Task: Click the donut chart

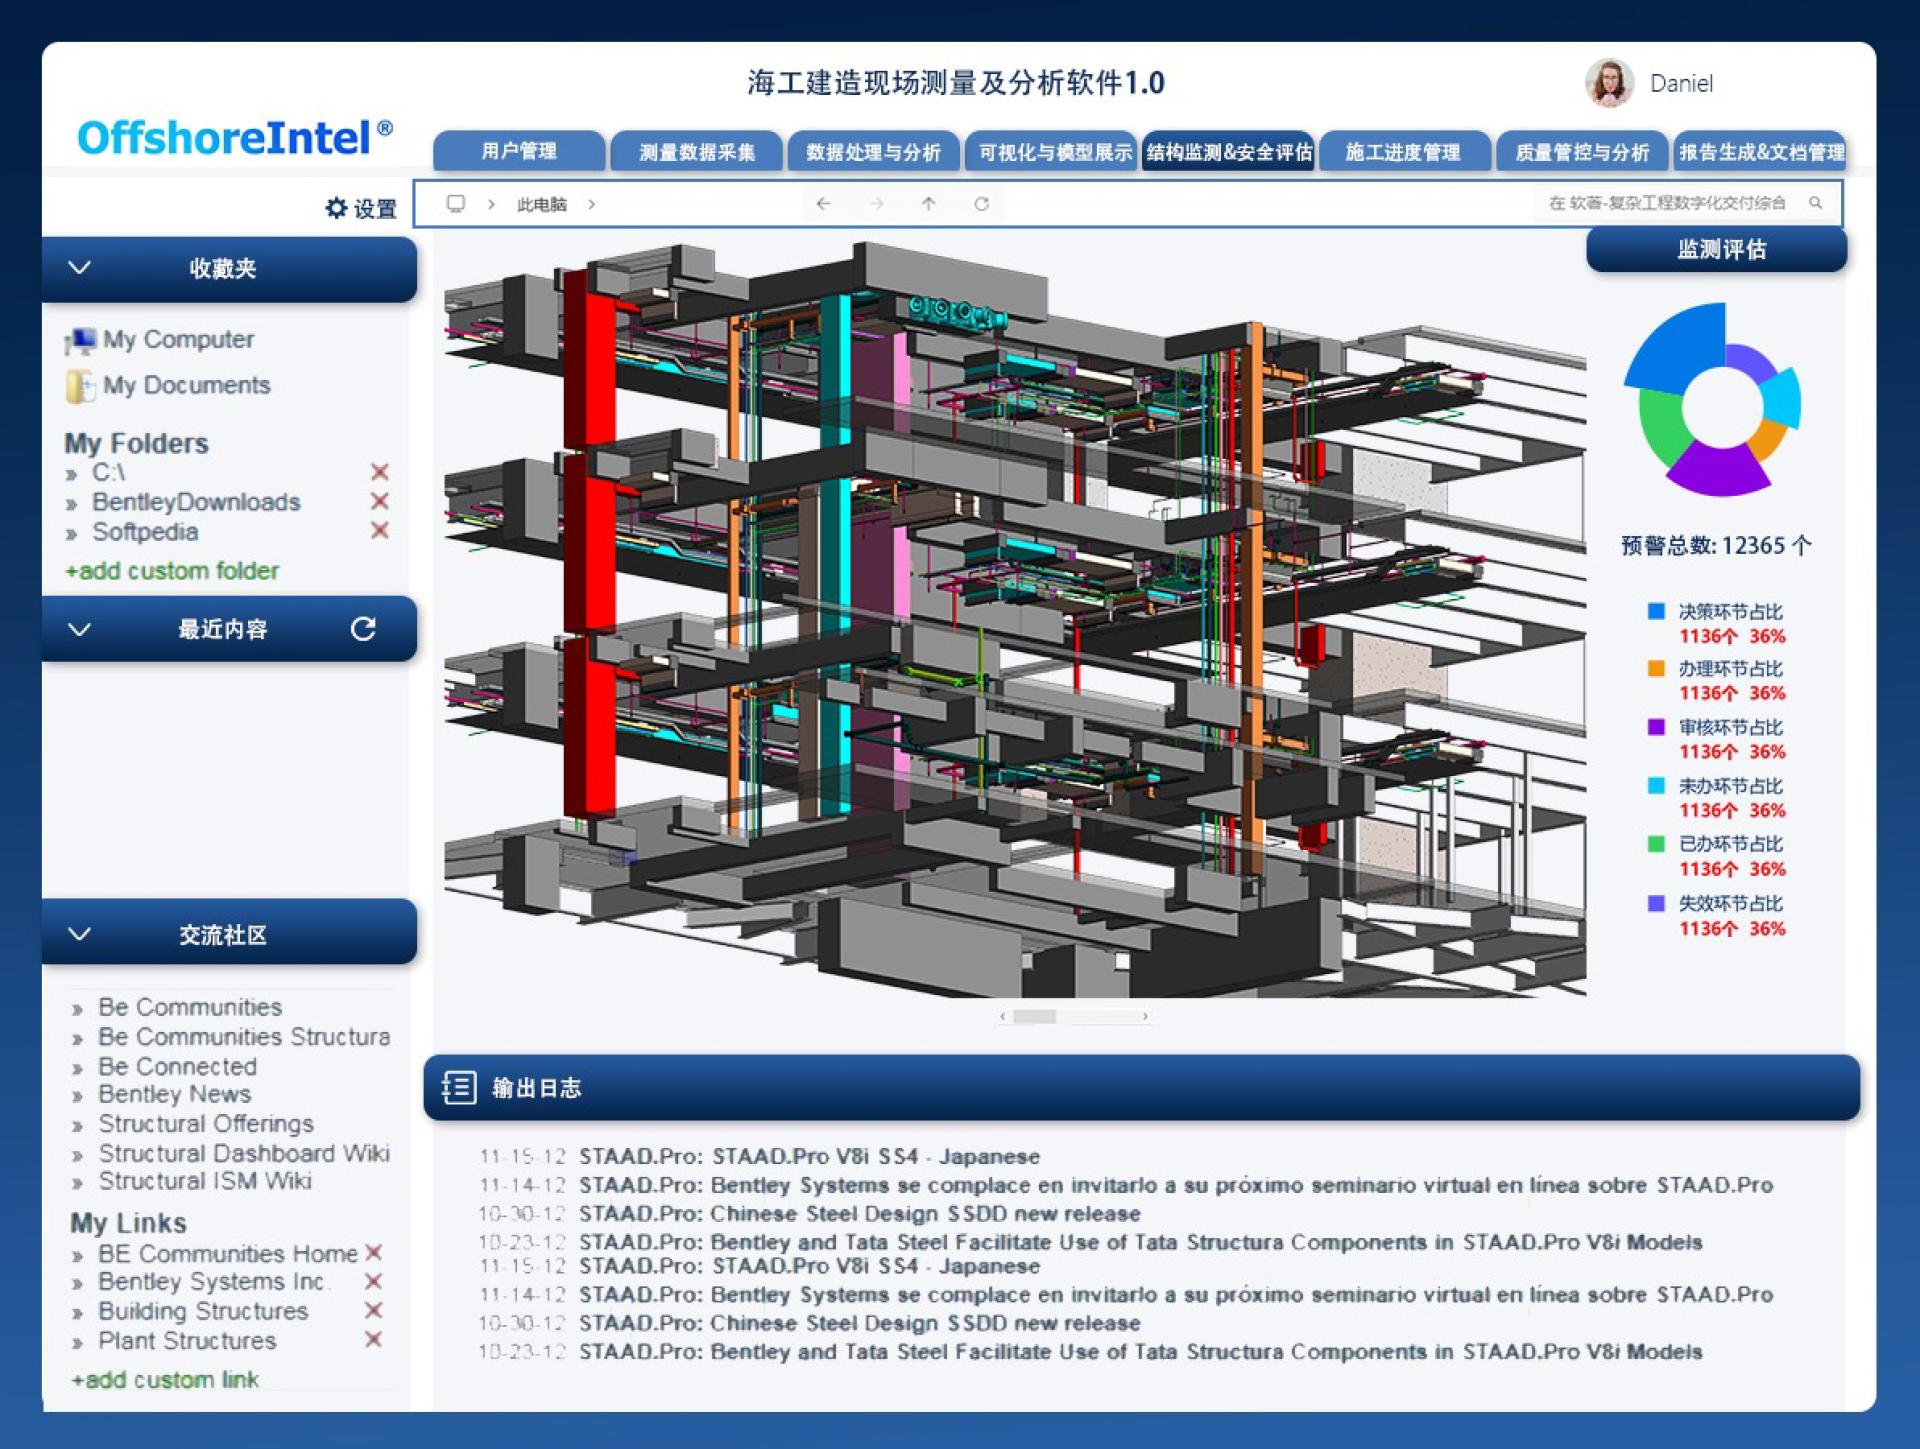Action: [x=1714, y=400]
